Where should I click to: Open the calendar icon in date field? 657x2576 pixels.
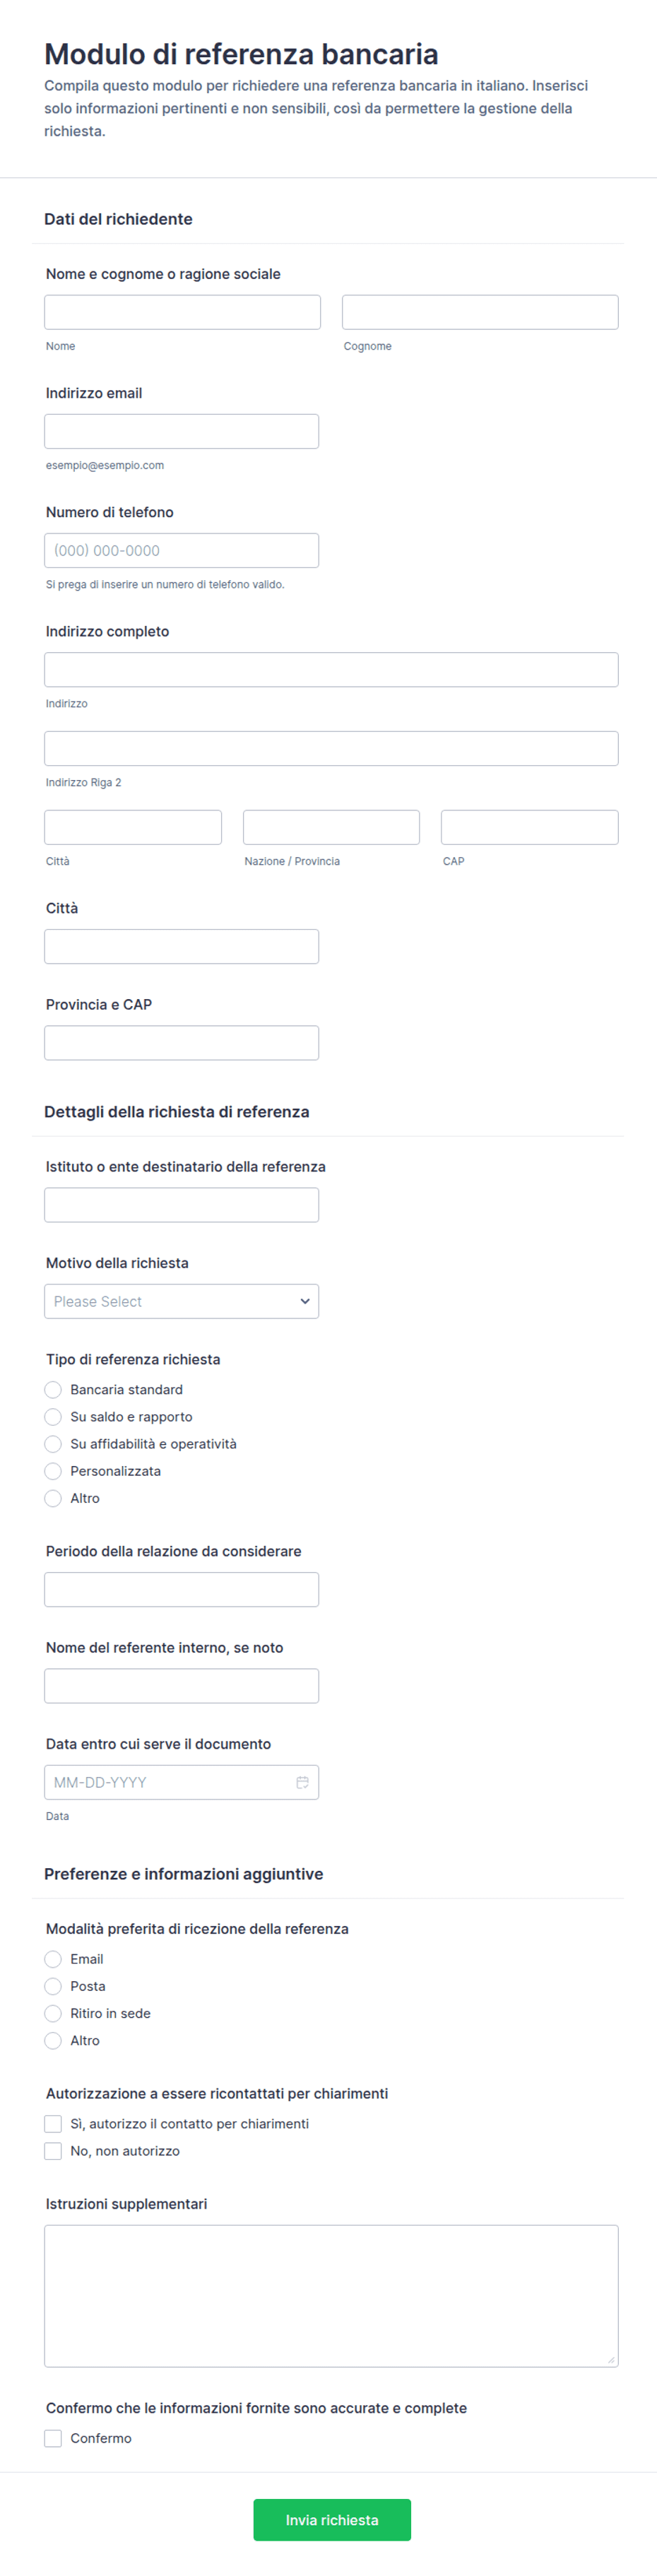point(302,1782)
